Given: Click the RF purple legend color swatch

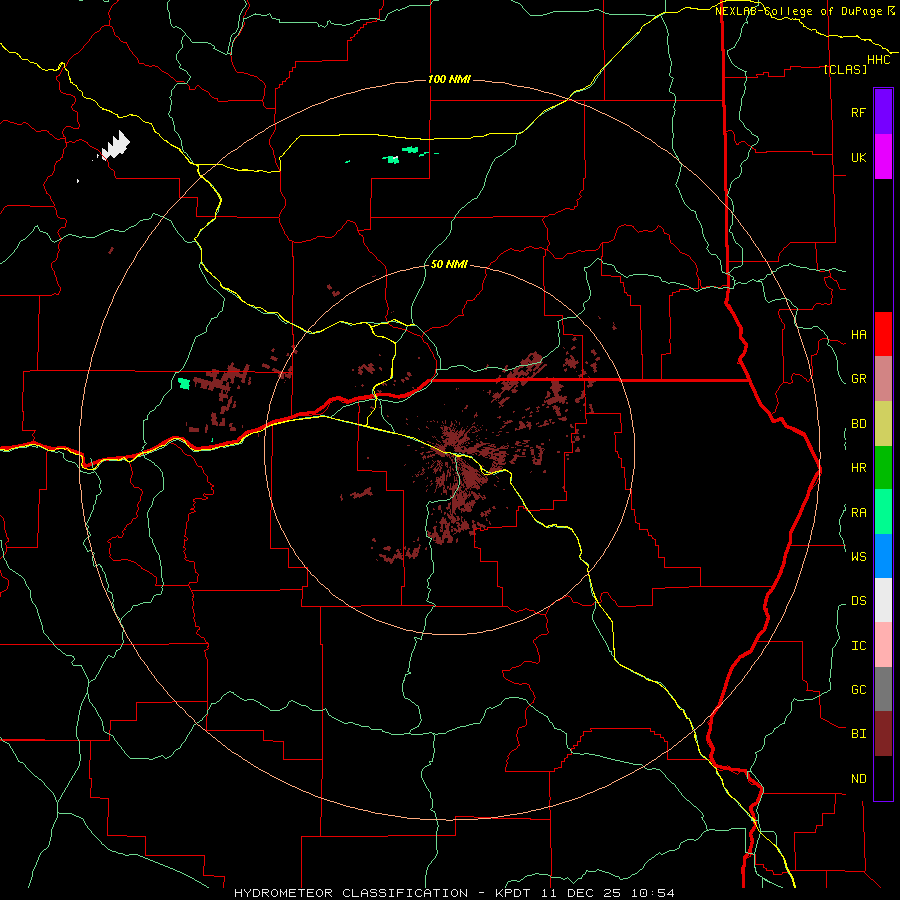Looking at the screenshot, I should coord(883,112).
